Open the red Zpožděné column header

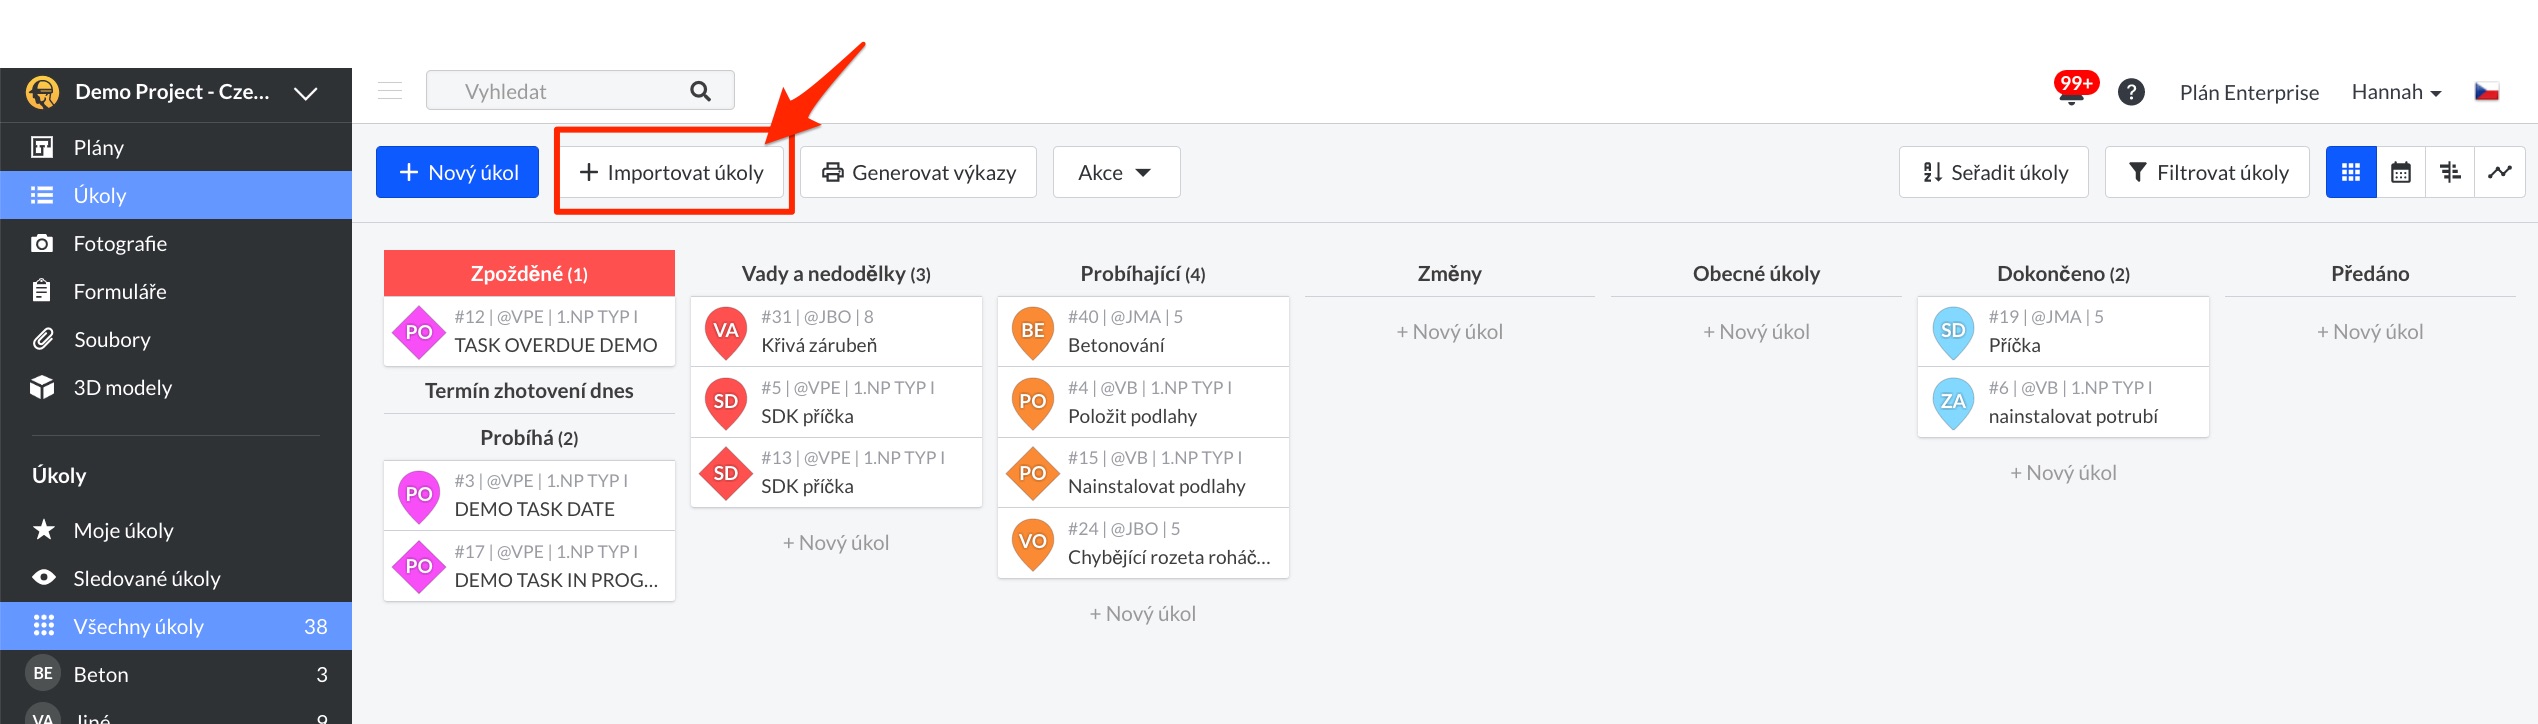(x=529, y=273)
